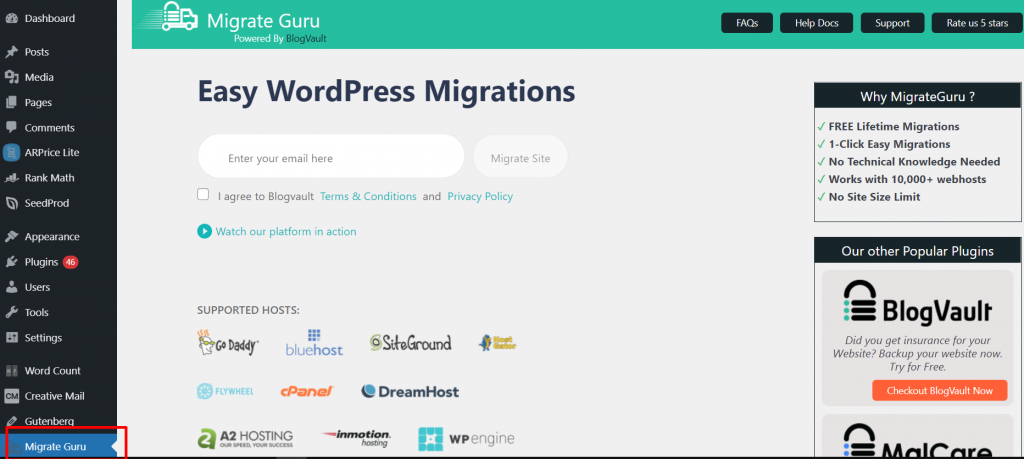Image resolution: width=1024 pixels, height=459 pixels.
Task: Click the Plugins plug icon
Action: pos(11,262)
